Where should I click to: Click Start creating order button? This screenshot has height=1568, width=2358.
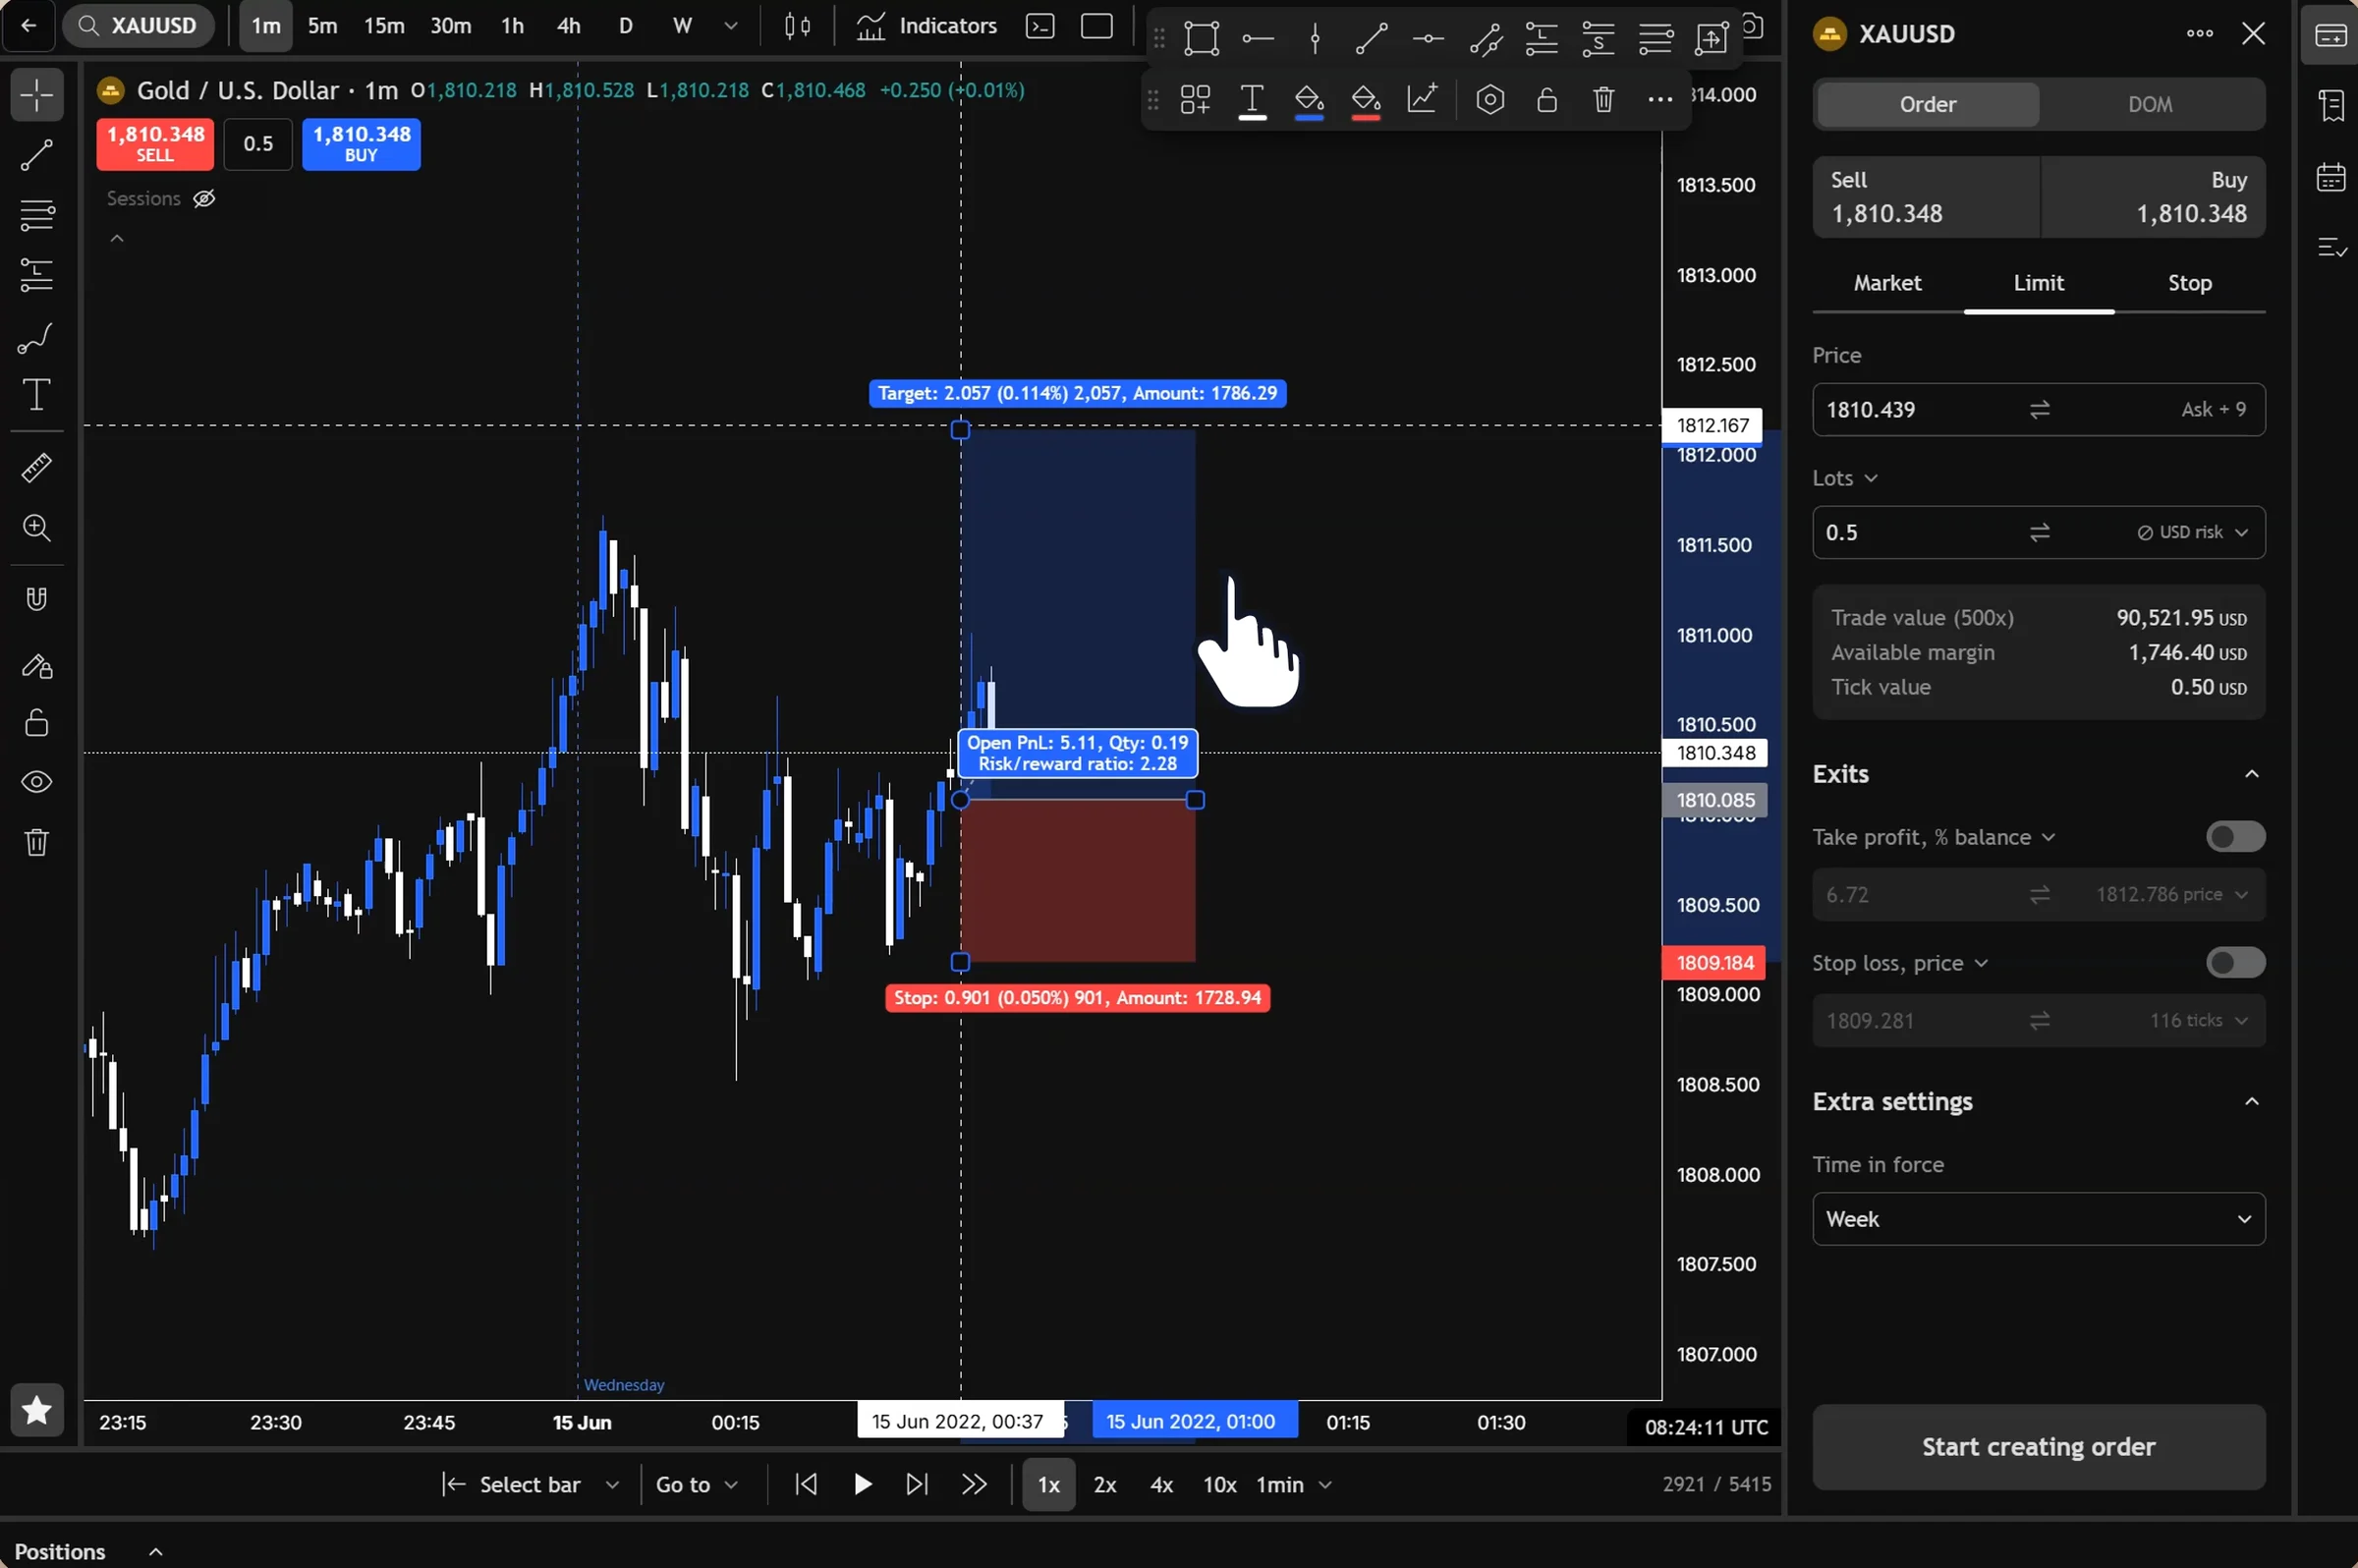point(2038,1447)
